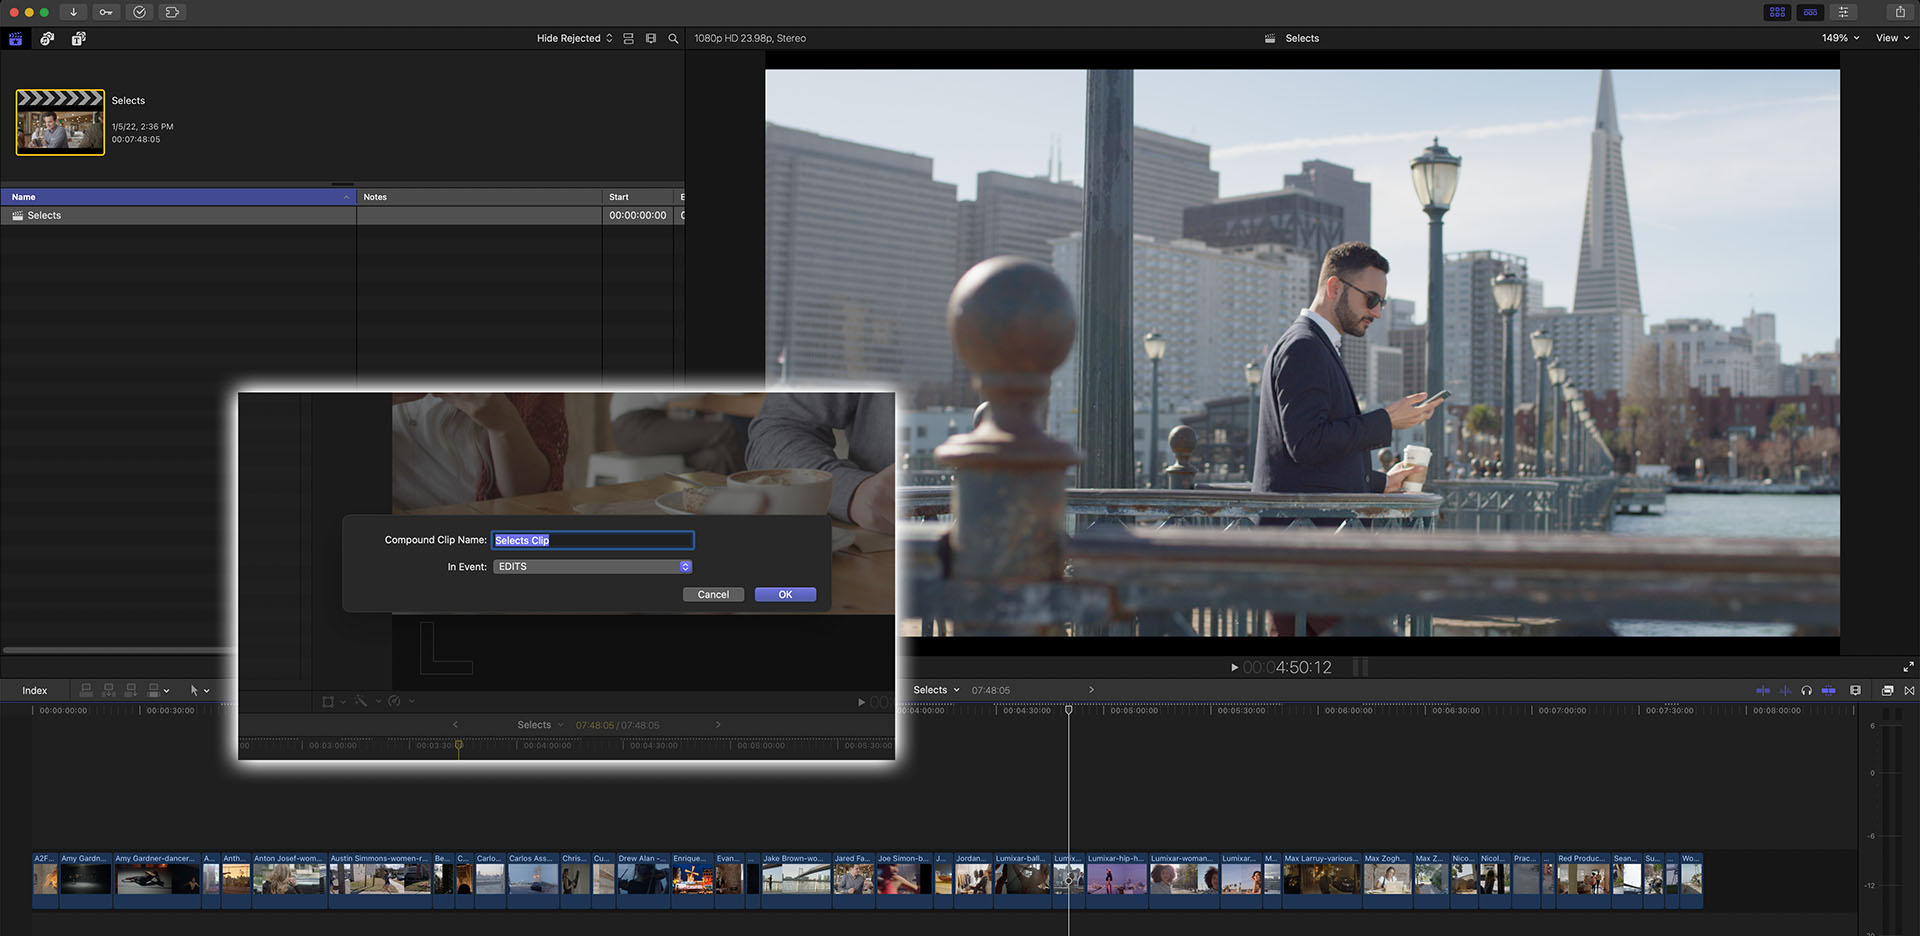The height and width of the screenshot is (936, 1920).
Task: Toggle the Browser panel visibility button
Action: tap(1777, 12)
